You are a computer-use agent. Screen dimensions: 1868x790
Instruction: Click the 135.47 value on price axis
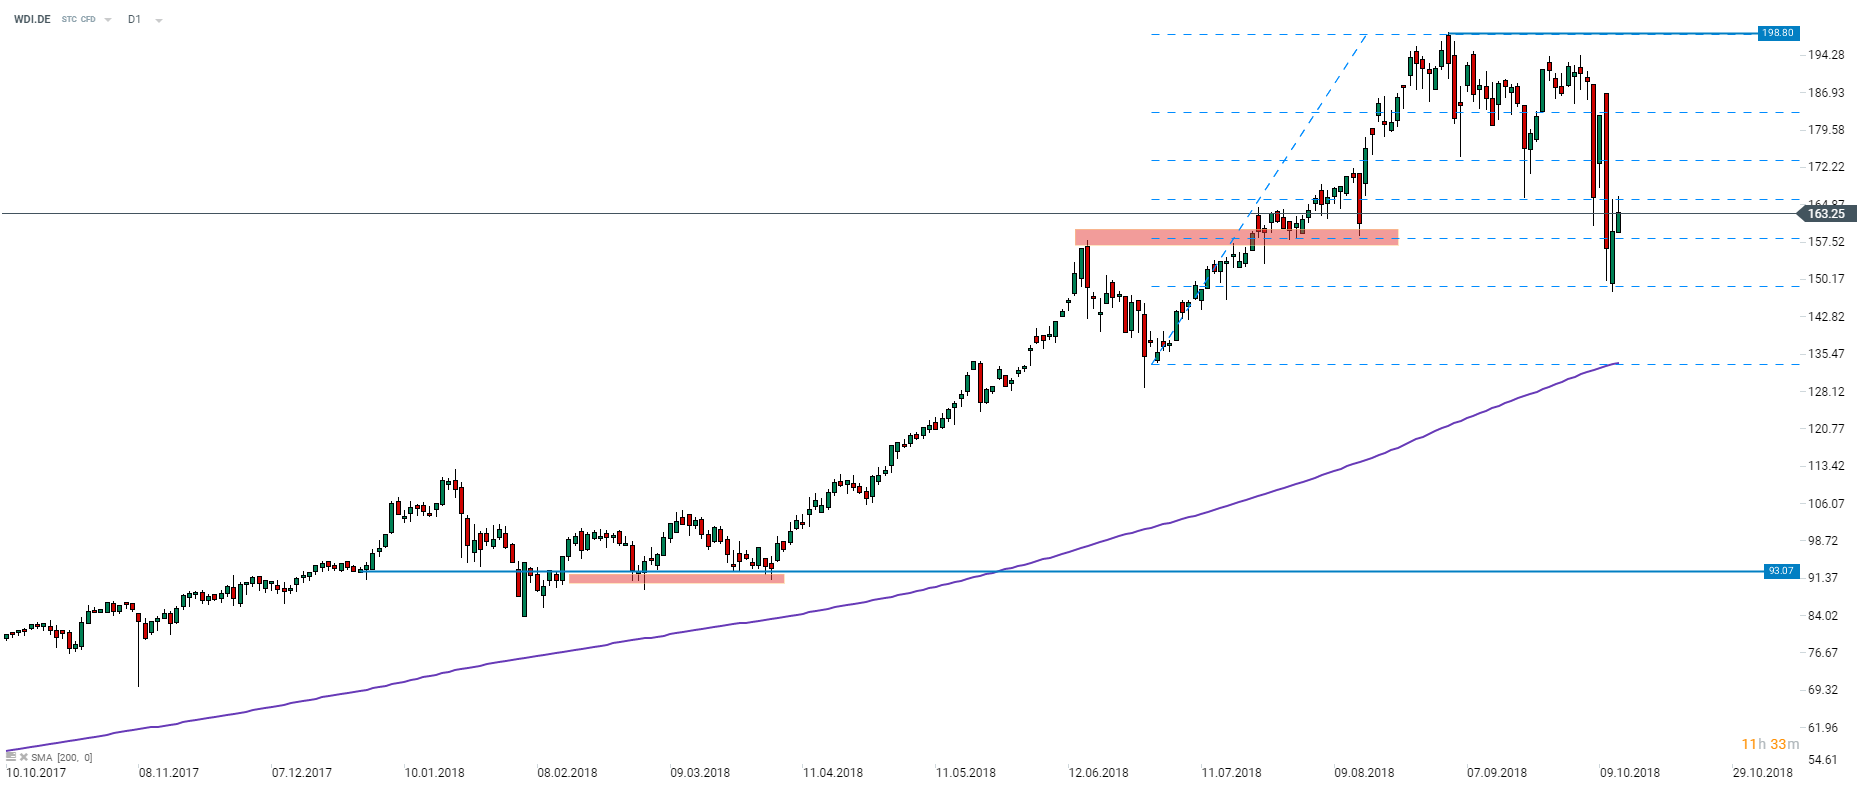tap(1826, 354)
